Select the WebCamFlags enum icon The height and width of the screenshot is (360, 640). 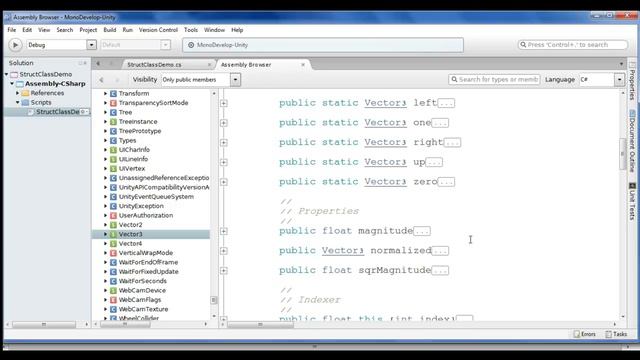tap(113, 300)
